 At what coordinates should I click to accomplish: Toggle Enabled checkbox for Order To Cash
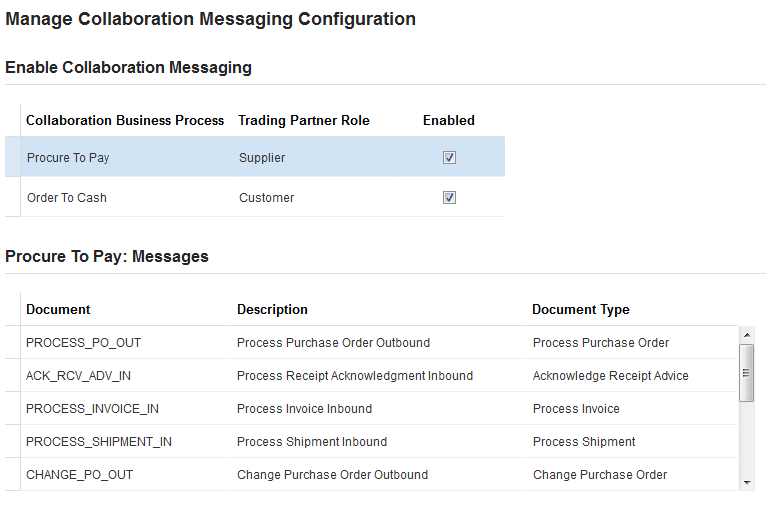point(449,198)
